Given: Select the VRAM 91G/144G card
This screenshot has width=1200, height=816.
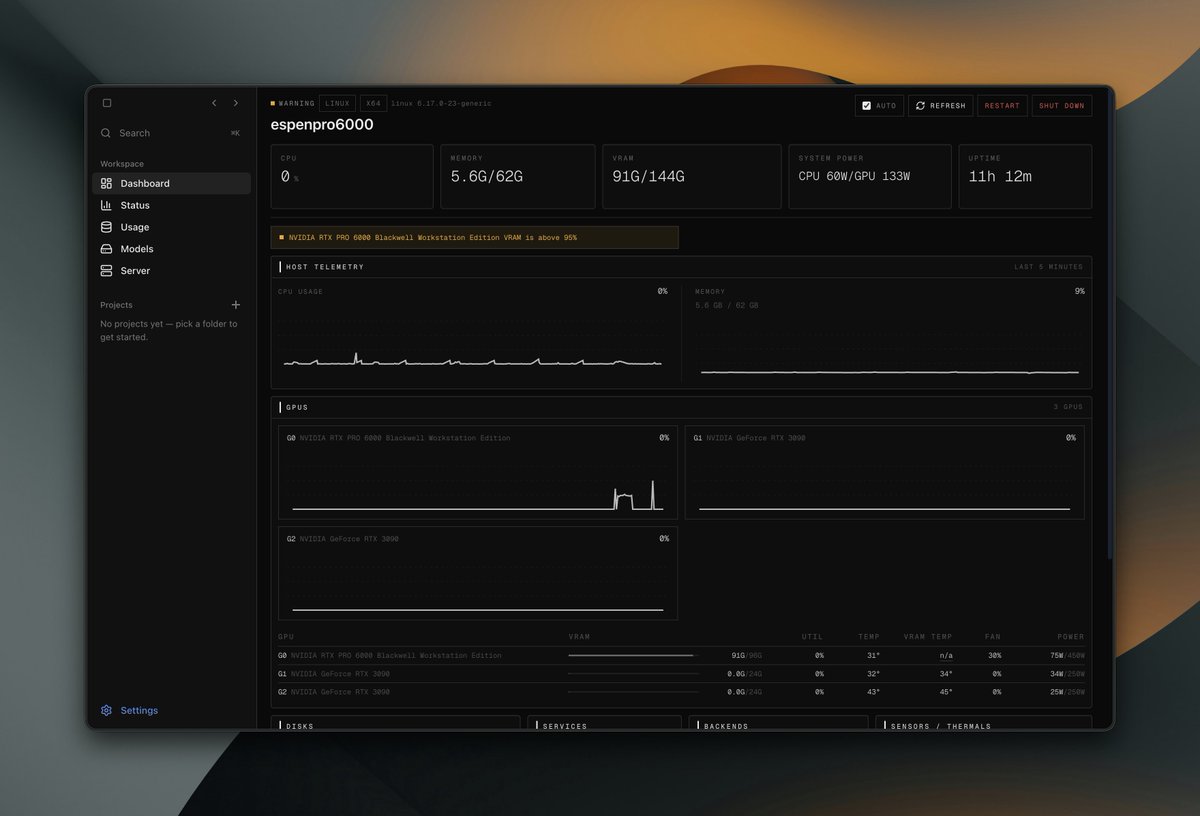Looking at the screenshot, I should (x=692, y=176).
